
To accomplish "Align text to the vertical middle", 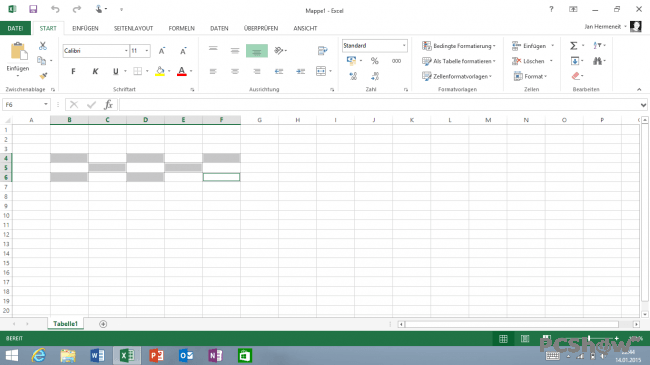I will point(235,51).
